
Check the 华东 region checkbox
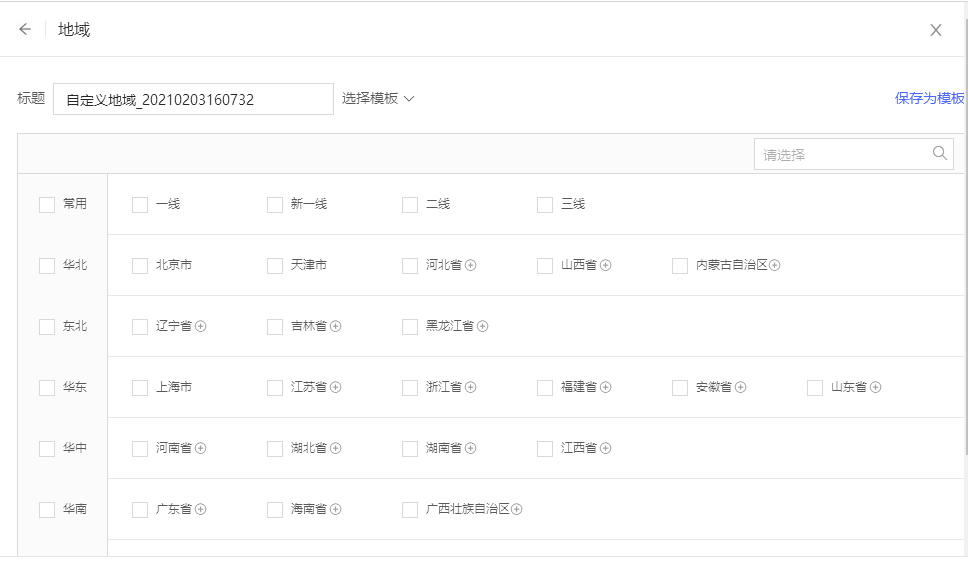click(x=47, y=388)
